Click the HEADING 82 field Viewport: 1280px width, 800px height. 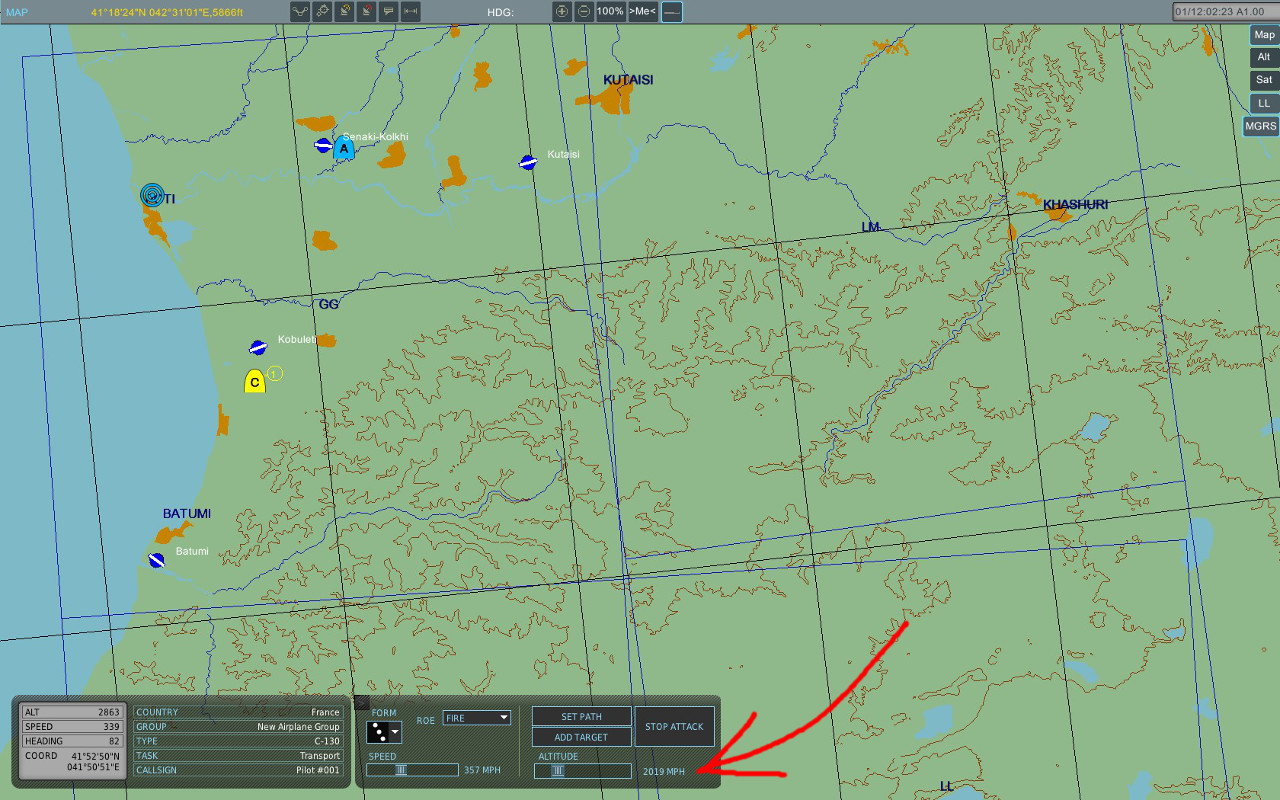click(x=72, y=741)
